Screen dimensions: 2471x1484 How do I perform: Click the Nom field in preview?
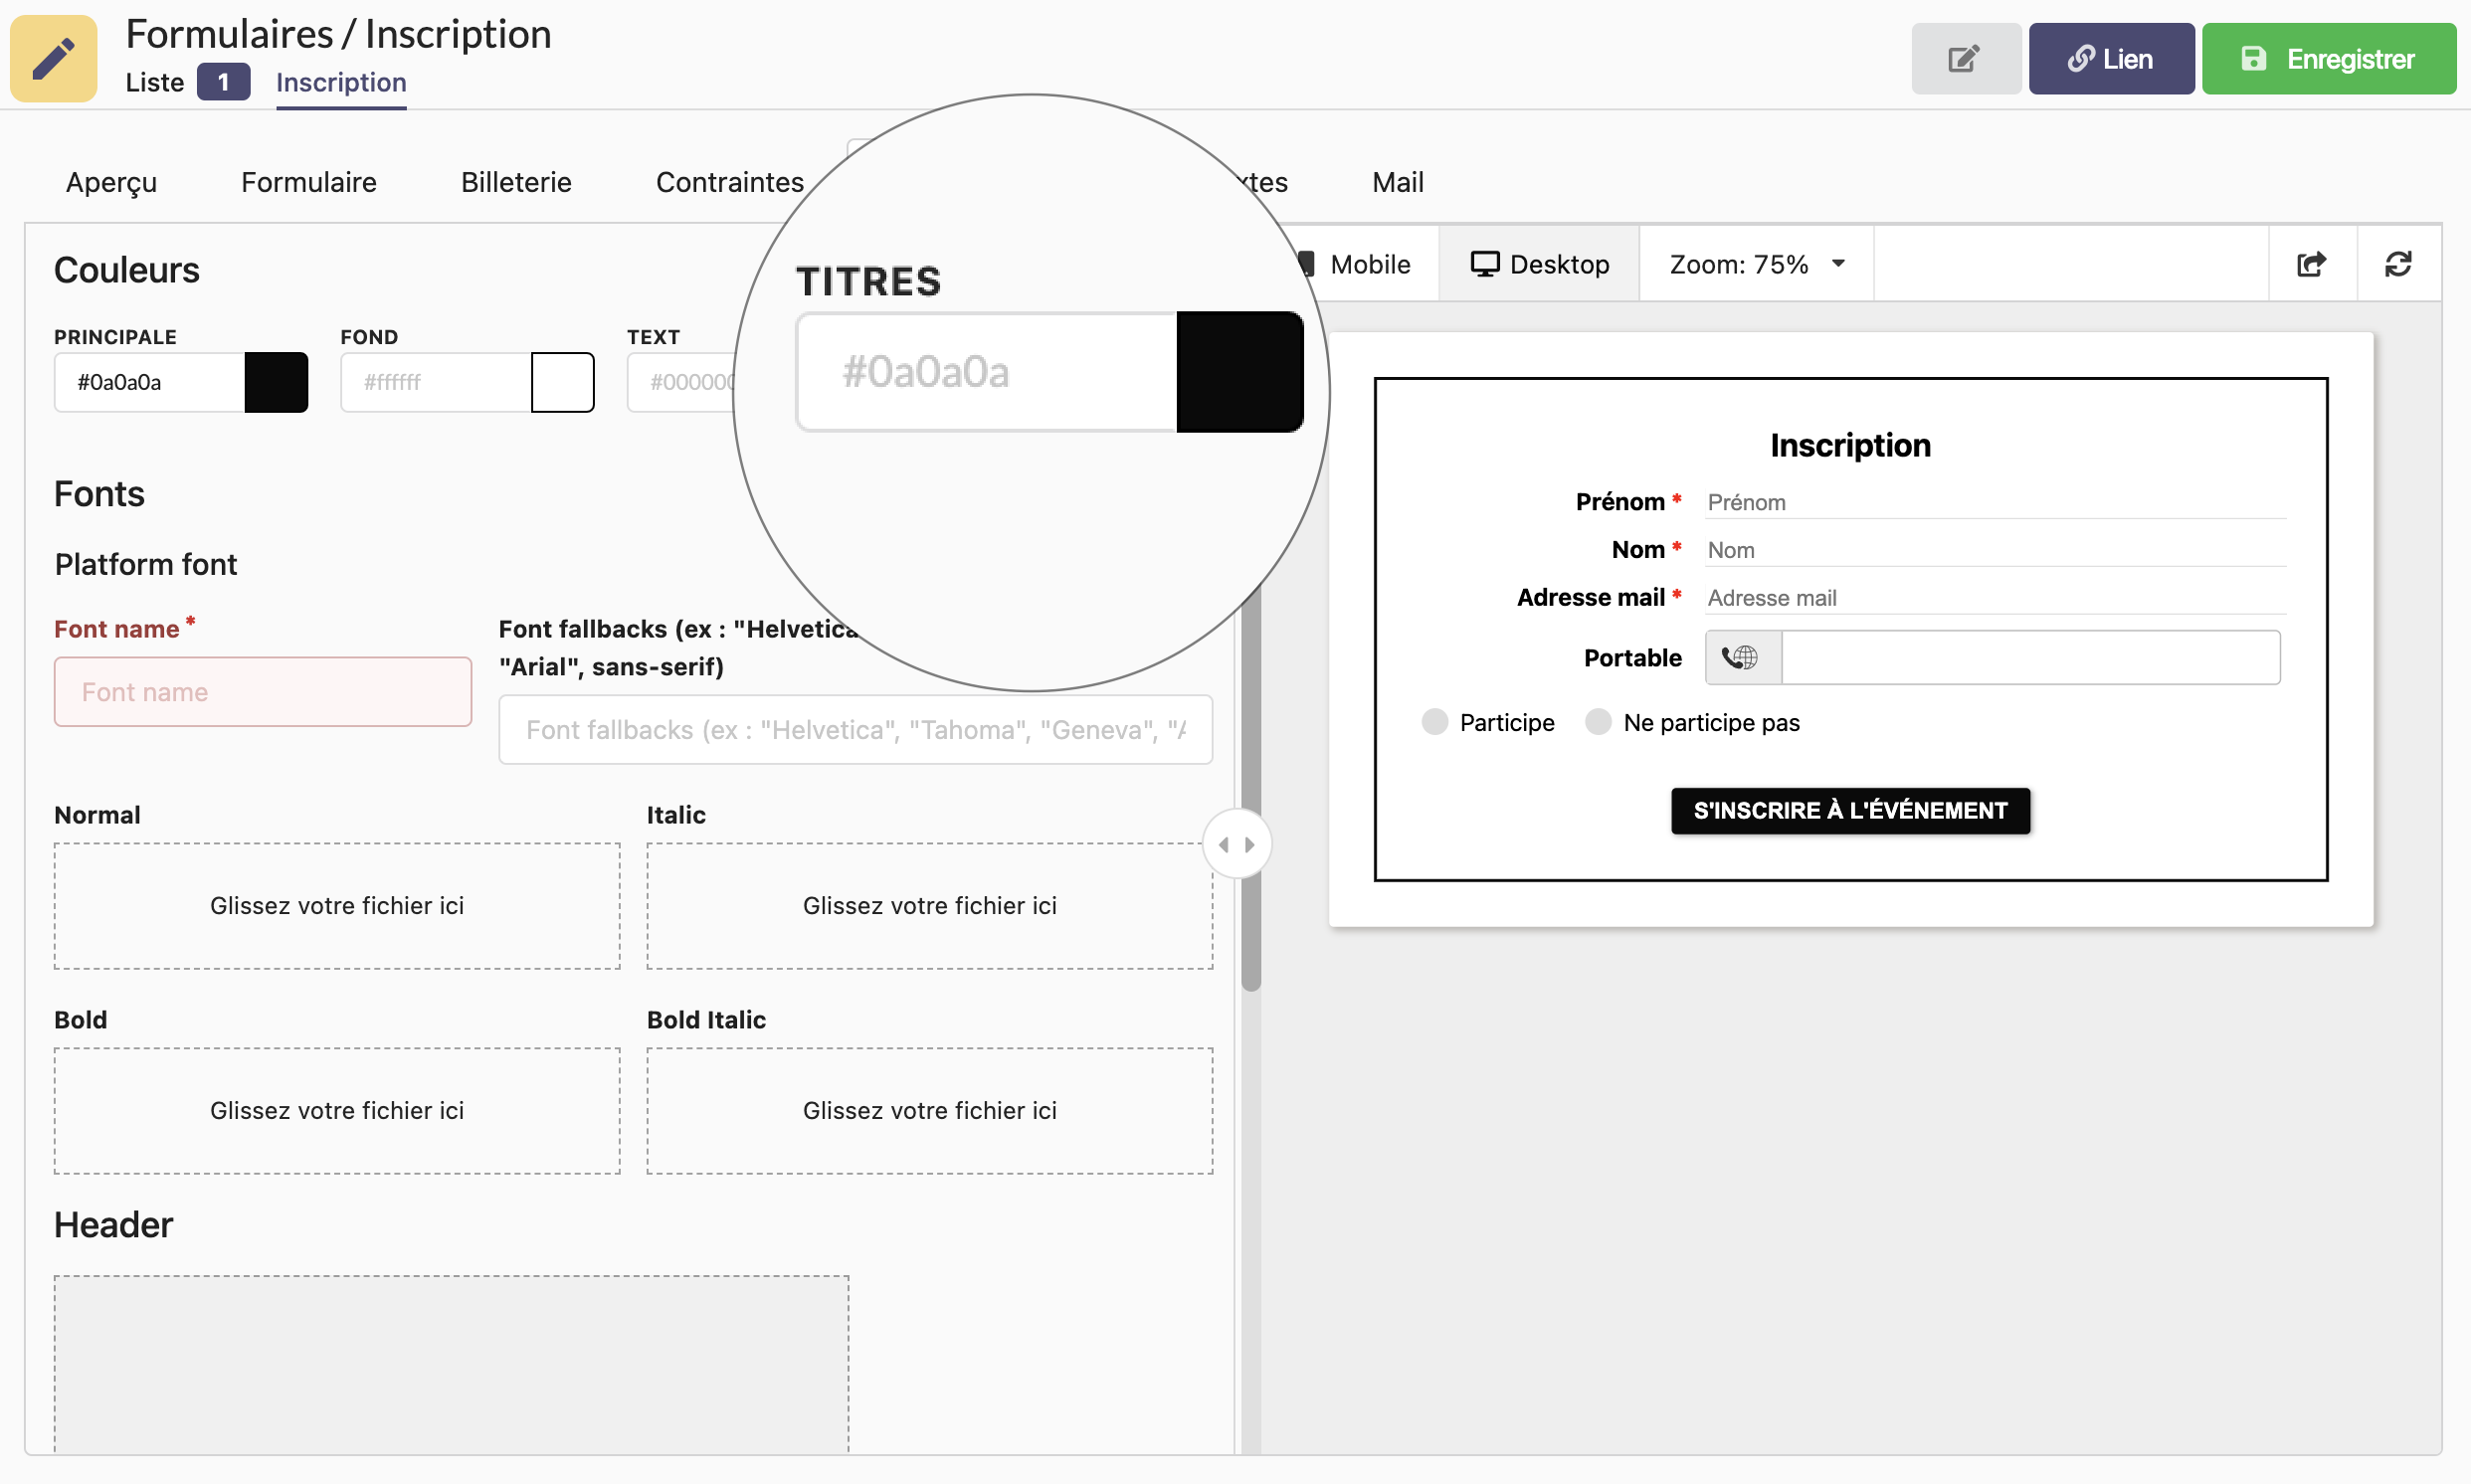click(x=1995, y=550)
